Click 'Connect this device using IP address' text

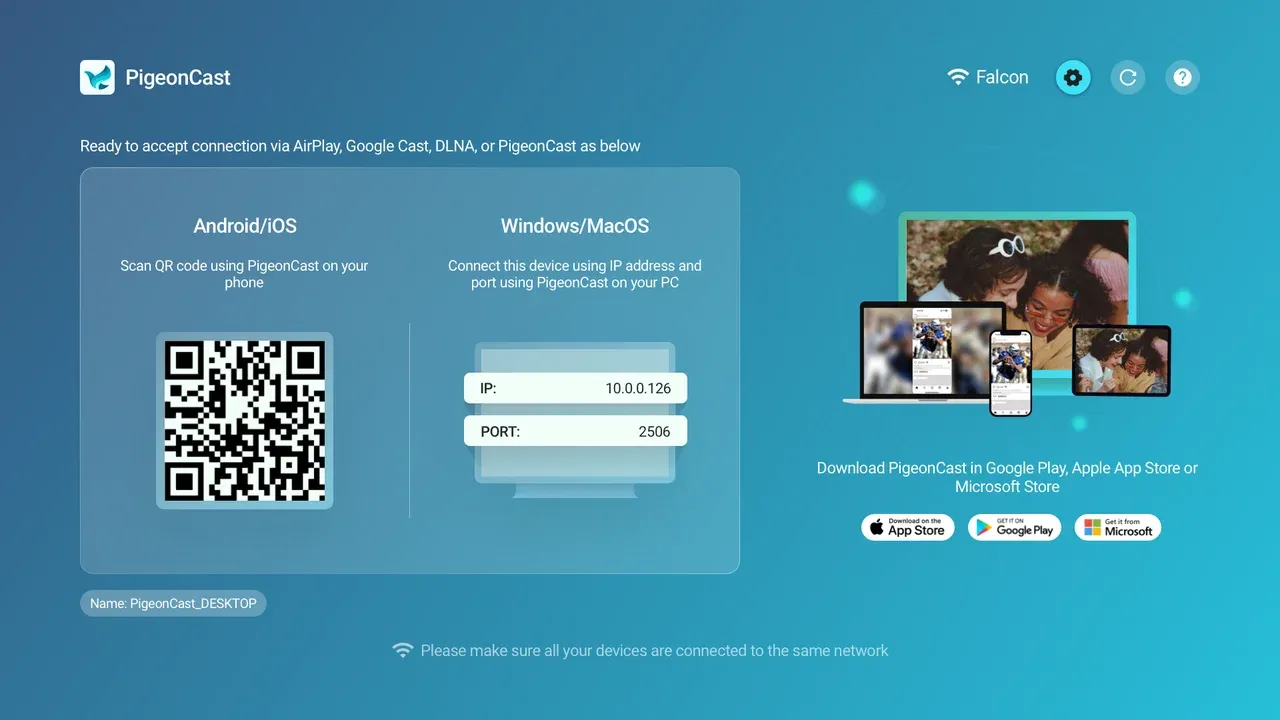[575, 274]
